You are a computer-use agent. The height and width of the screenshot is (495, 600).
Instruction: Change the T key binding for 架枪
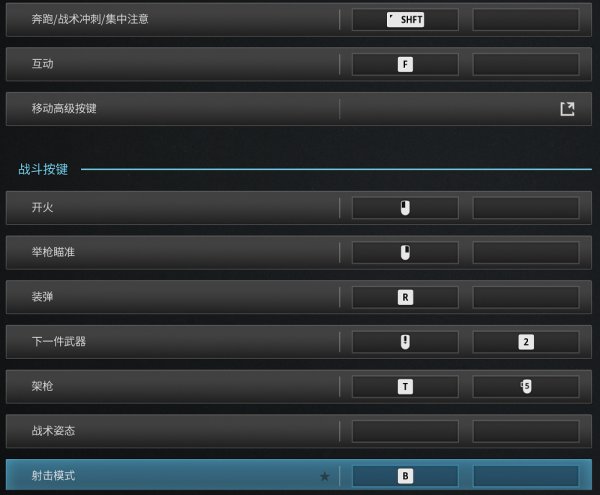click(405, 386)
